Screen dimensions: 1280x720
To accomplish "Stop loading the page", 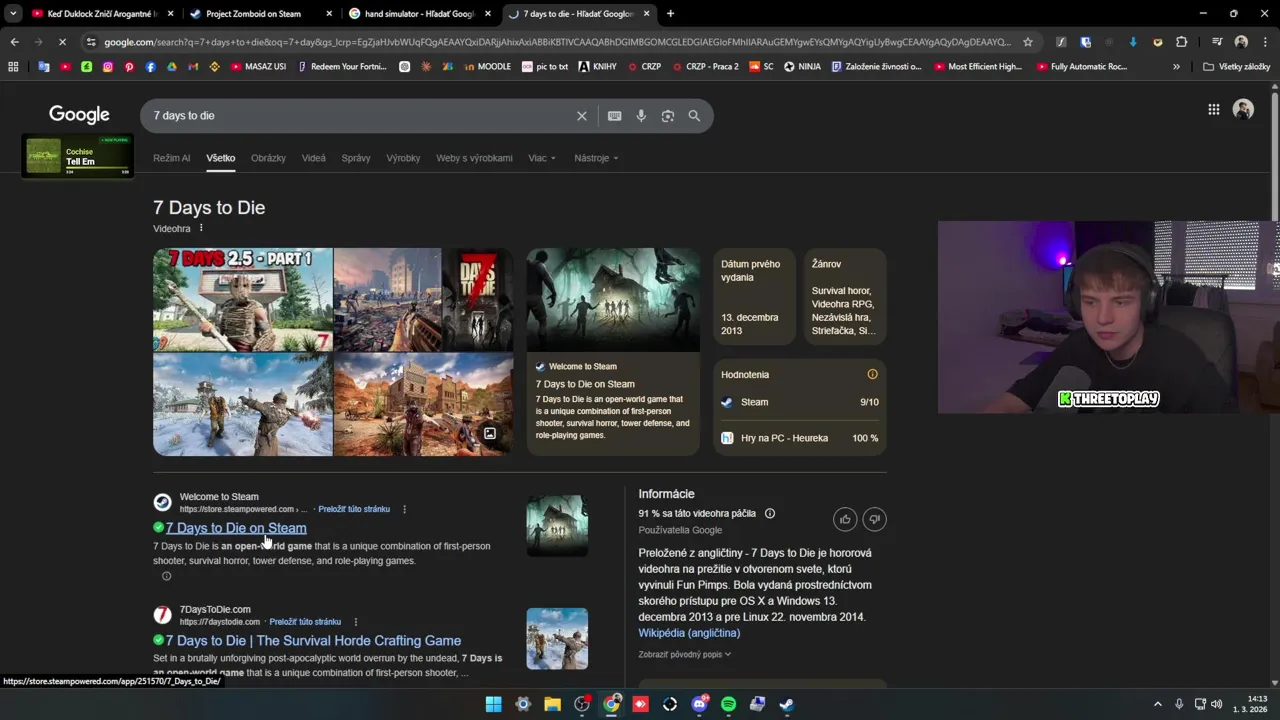I will coord(62,42).
